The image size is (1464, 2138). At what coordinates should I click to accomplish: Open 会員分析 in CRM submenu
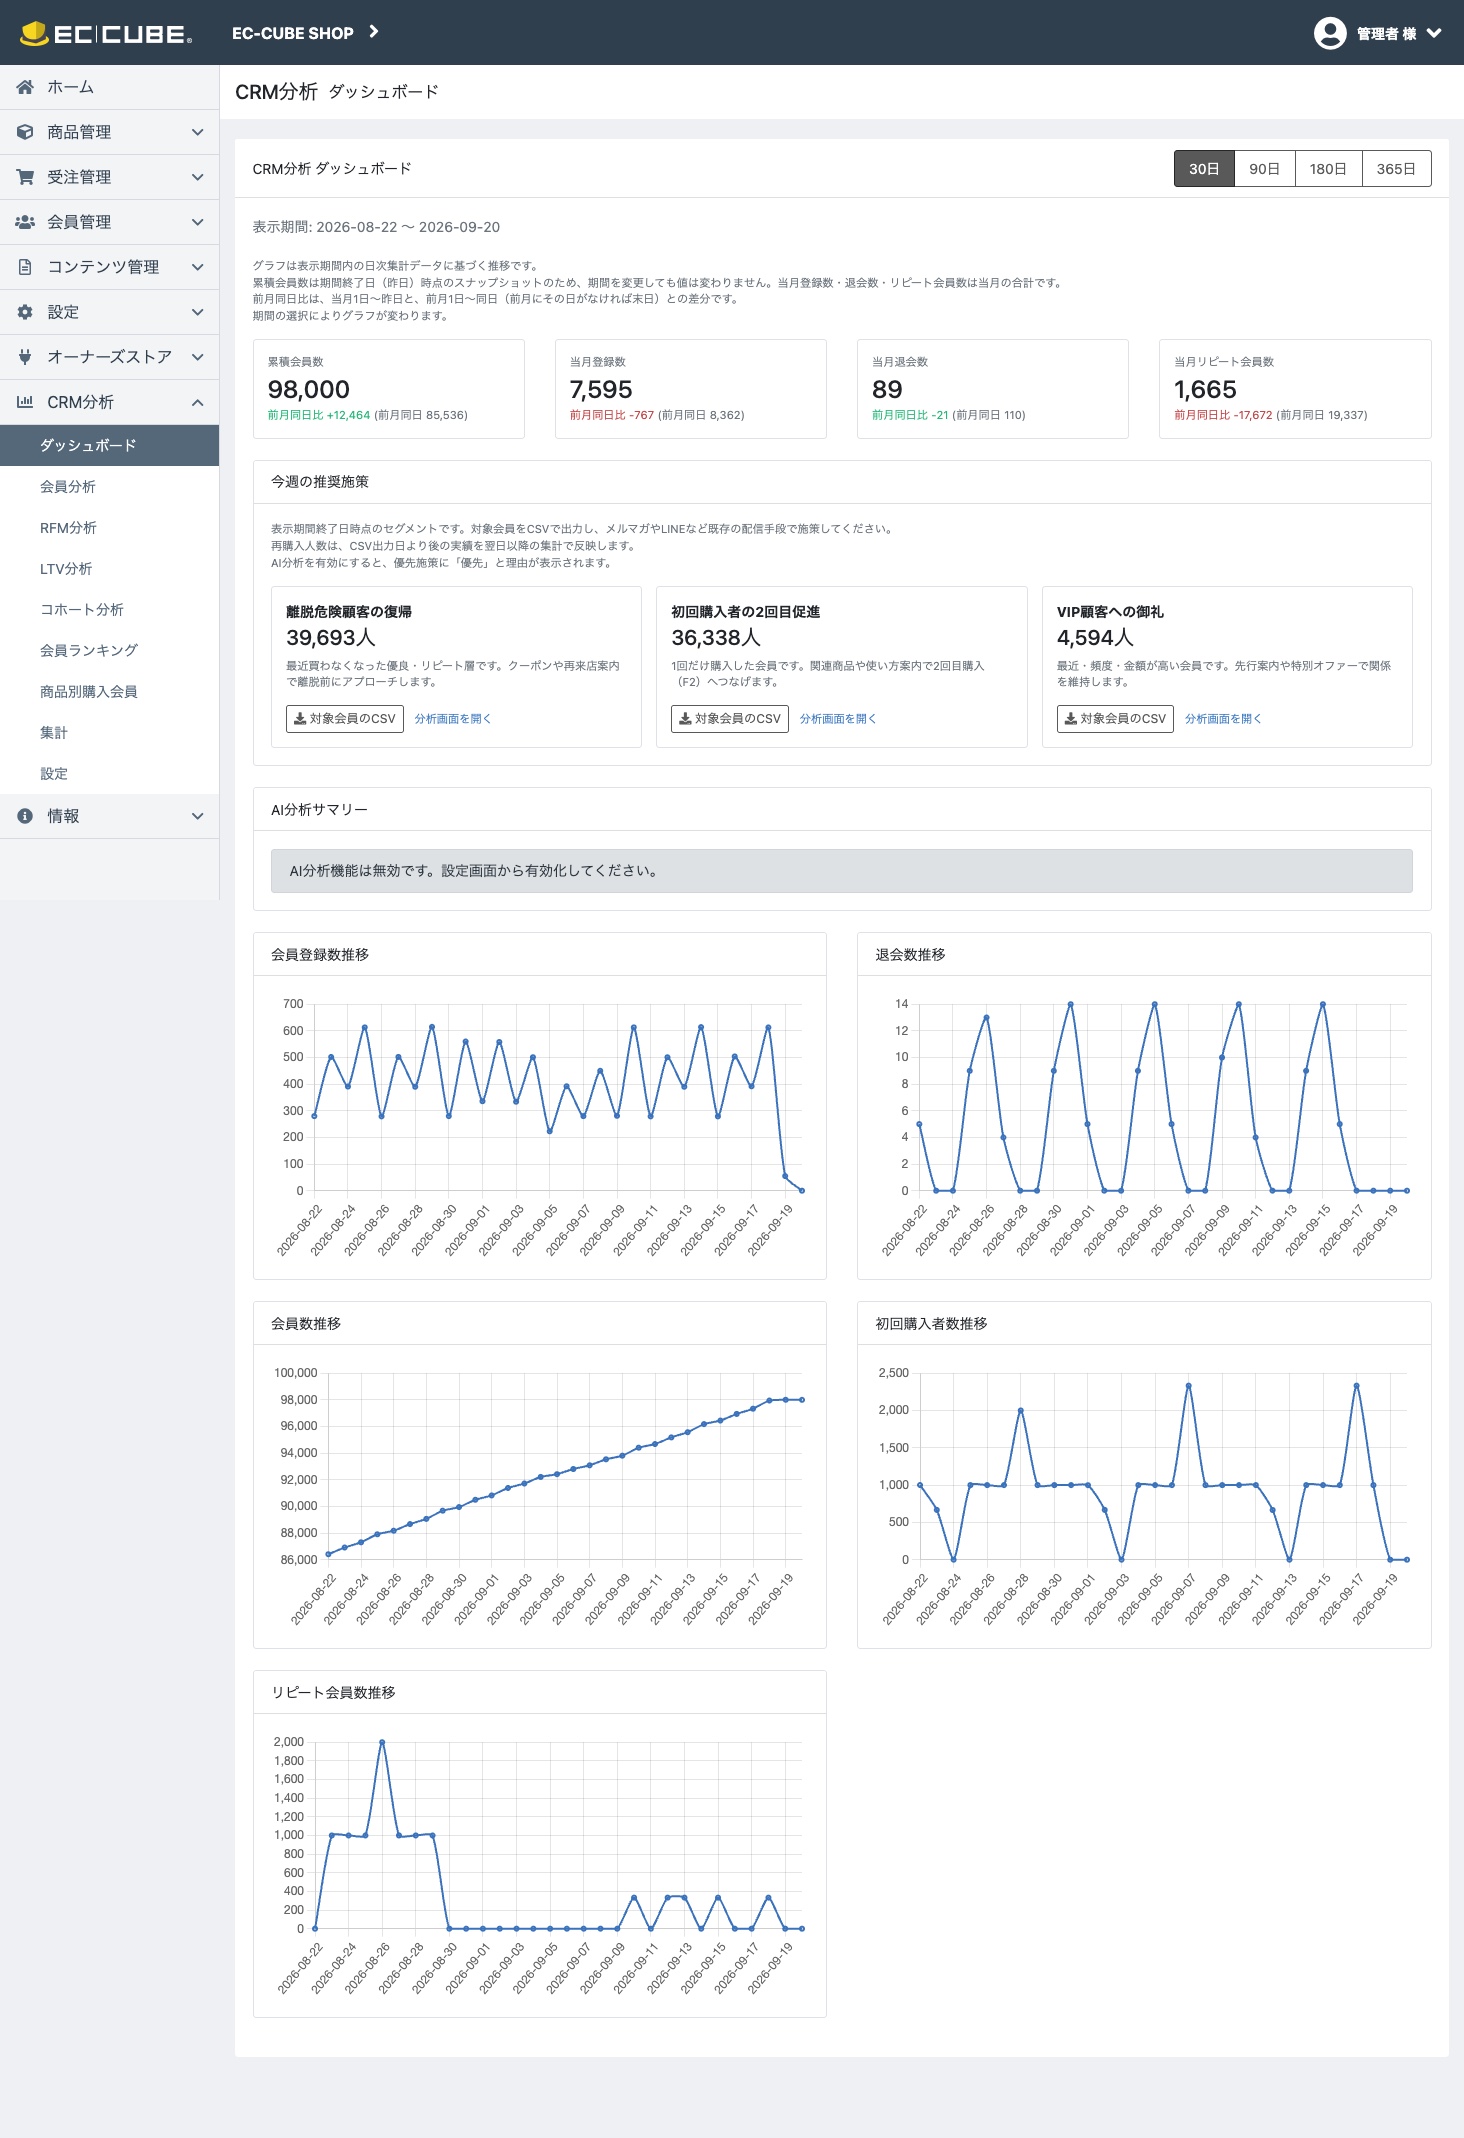click(110, 486)
